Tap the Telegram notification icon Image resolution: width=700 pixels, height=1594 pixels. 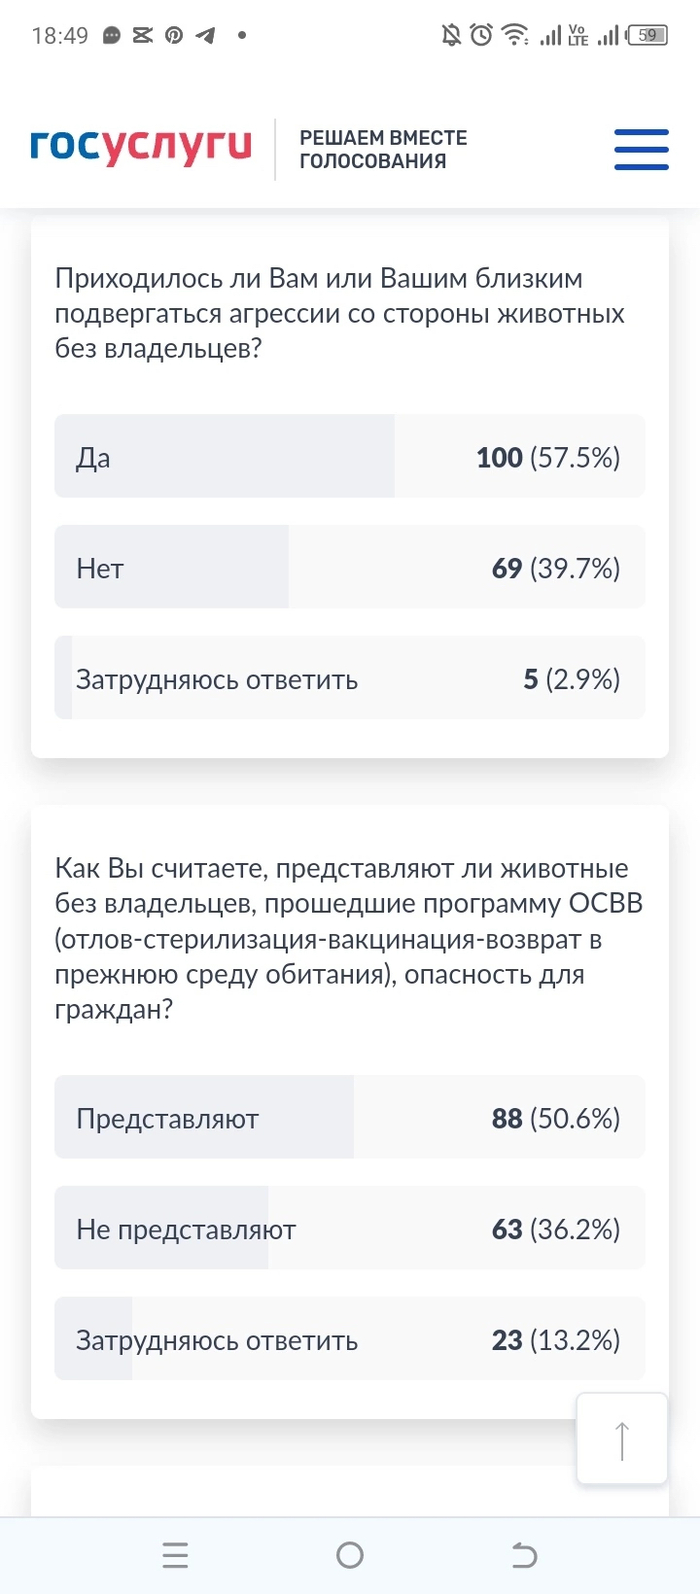(205, 36)
